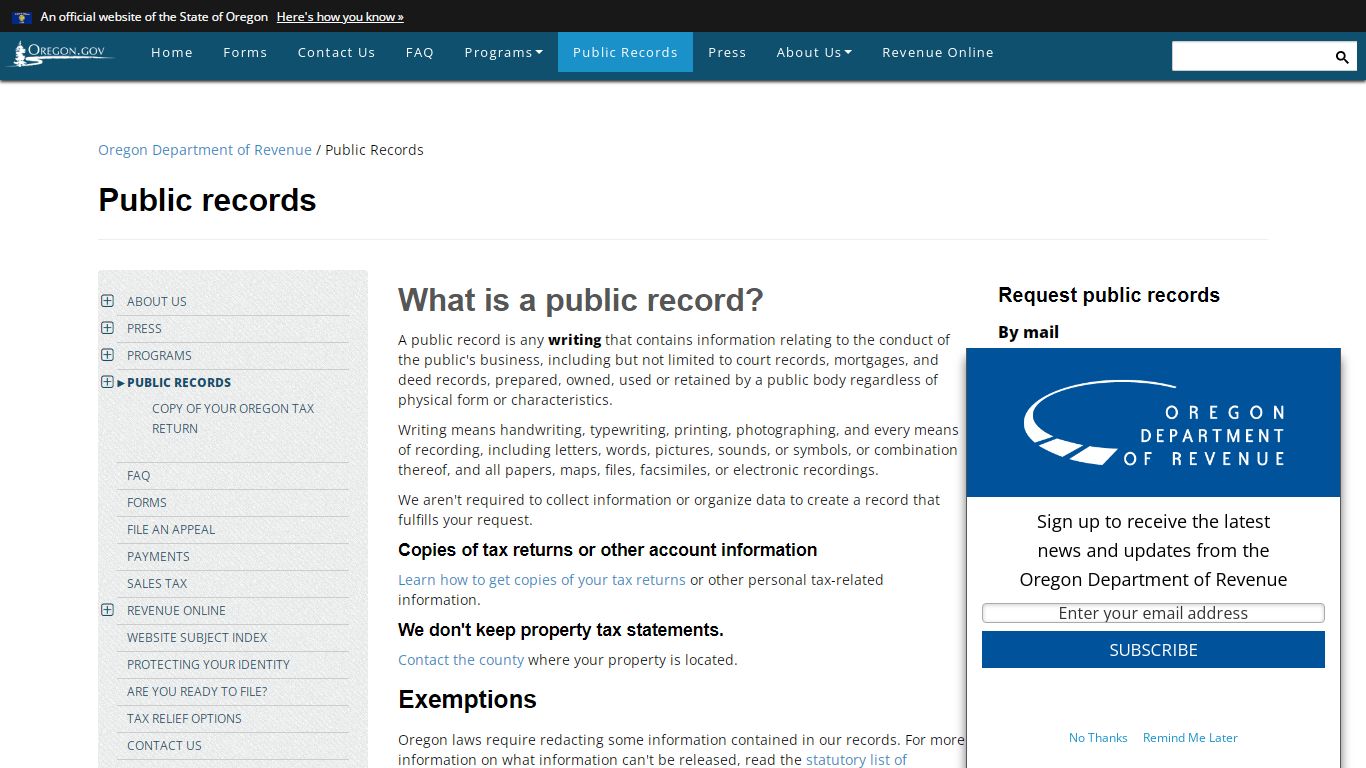Screen dimensions: 1366x768
Task: Expand the About Us sidebar section
Action: point(107,301)
